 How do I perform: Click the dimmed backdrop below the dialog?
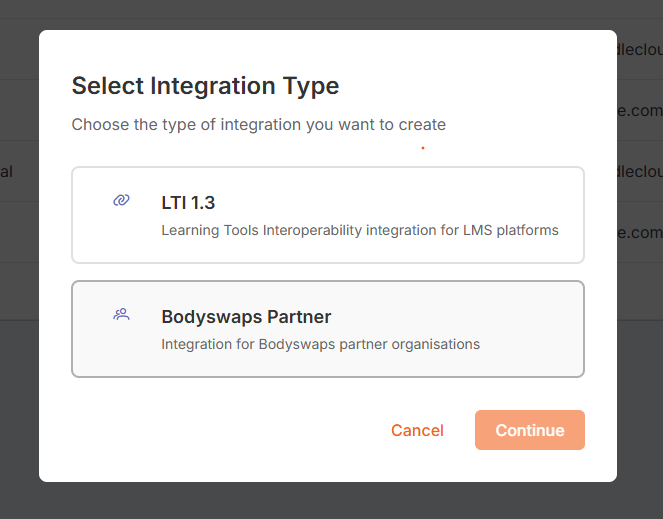click(330, 502)
